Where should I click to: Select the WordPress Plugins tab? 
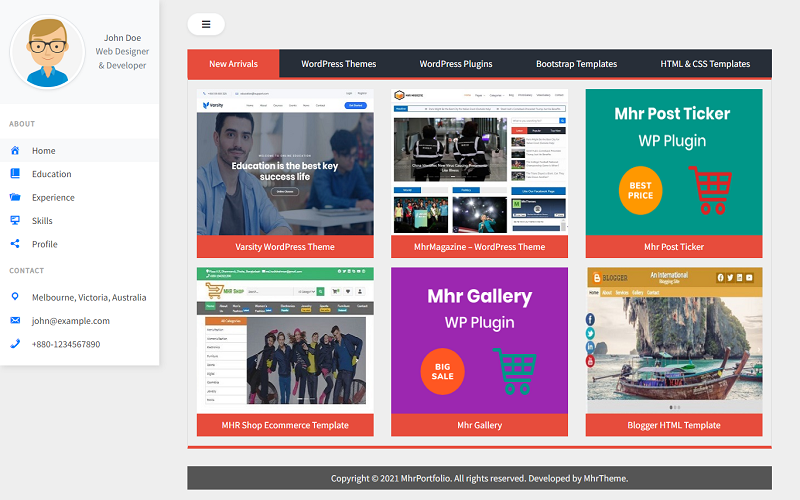click(x=456, y=64)
